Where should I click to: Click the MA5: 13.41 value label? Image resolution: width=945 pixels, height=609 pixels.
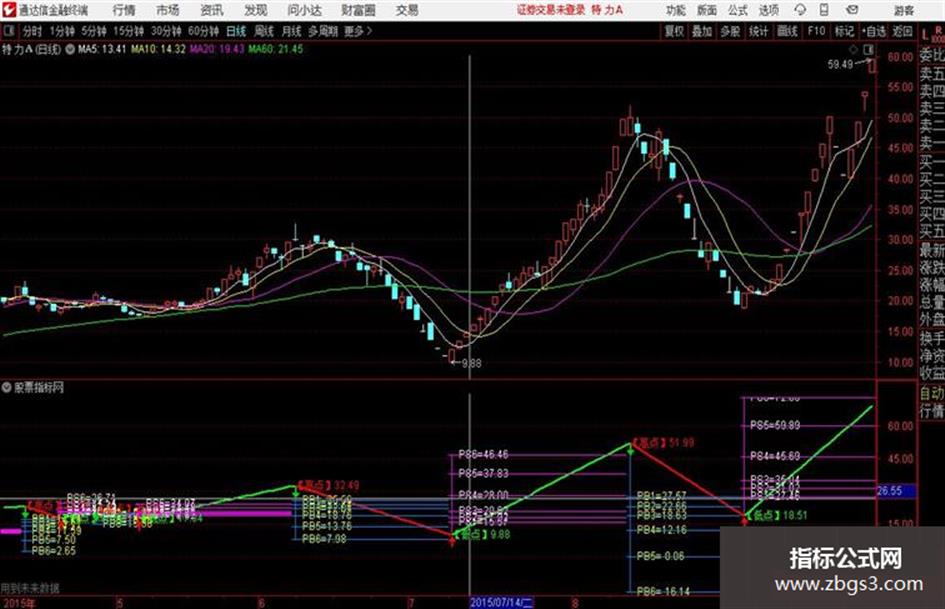(102, 49)
